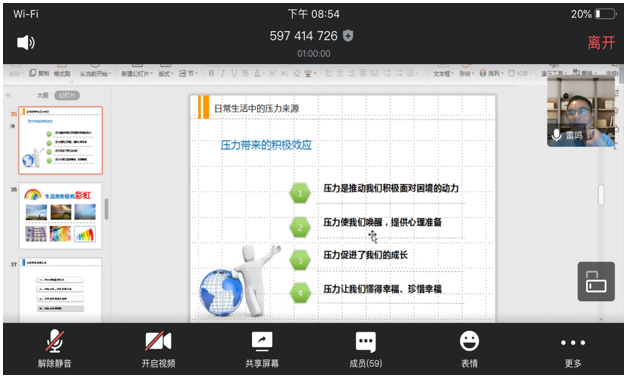Start sharing with 共享屏幕
This screenshot has width=624, height=377.
click(x=262, y=349)
